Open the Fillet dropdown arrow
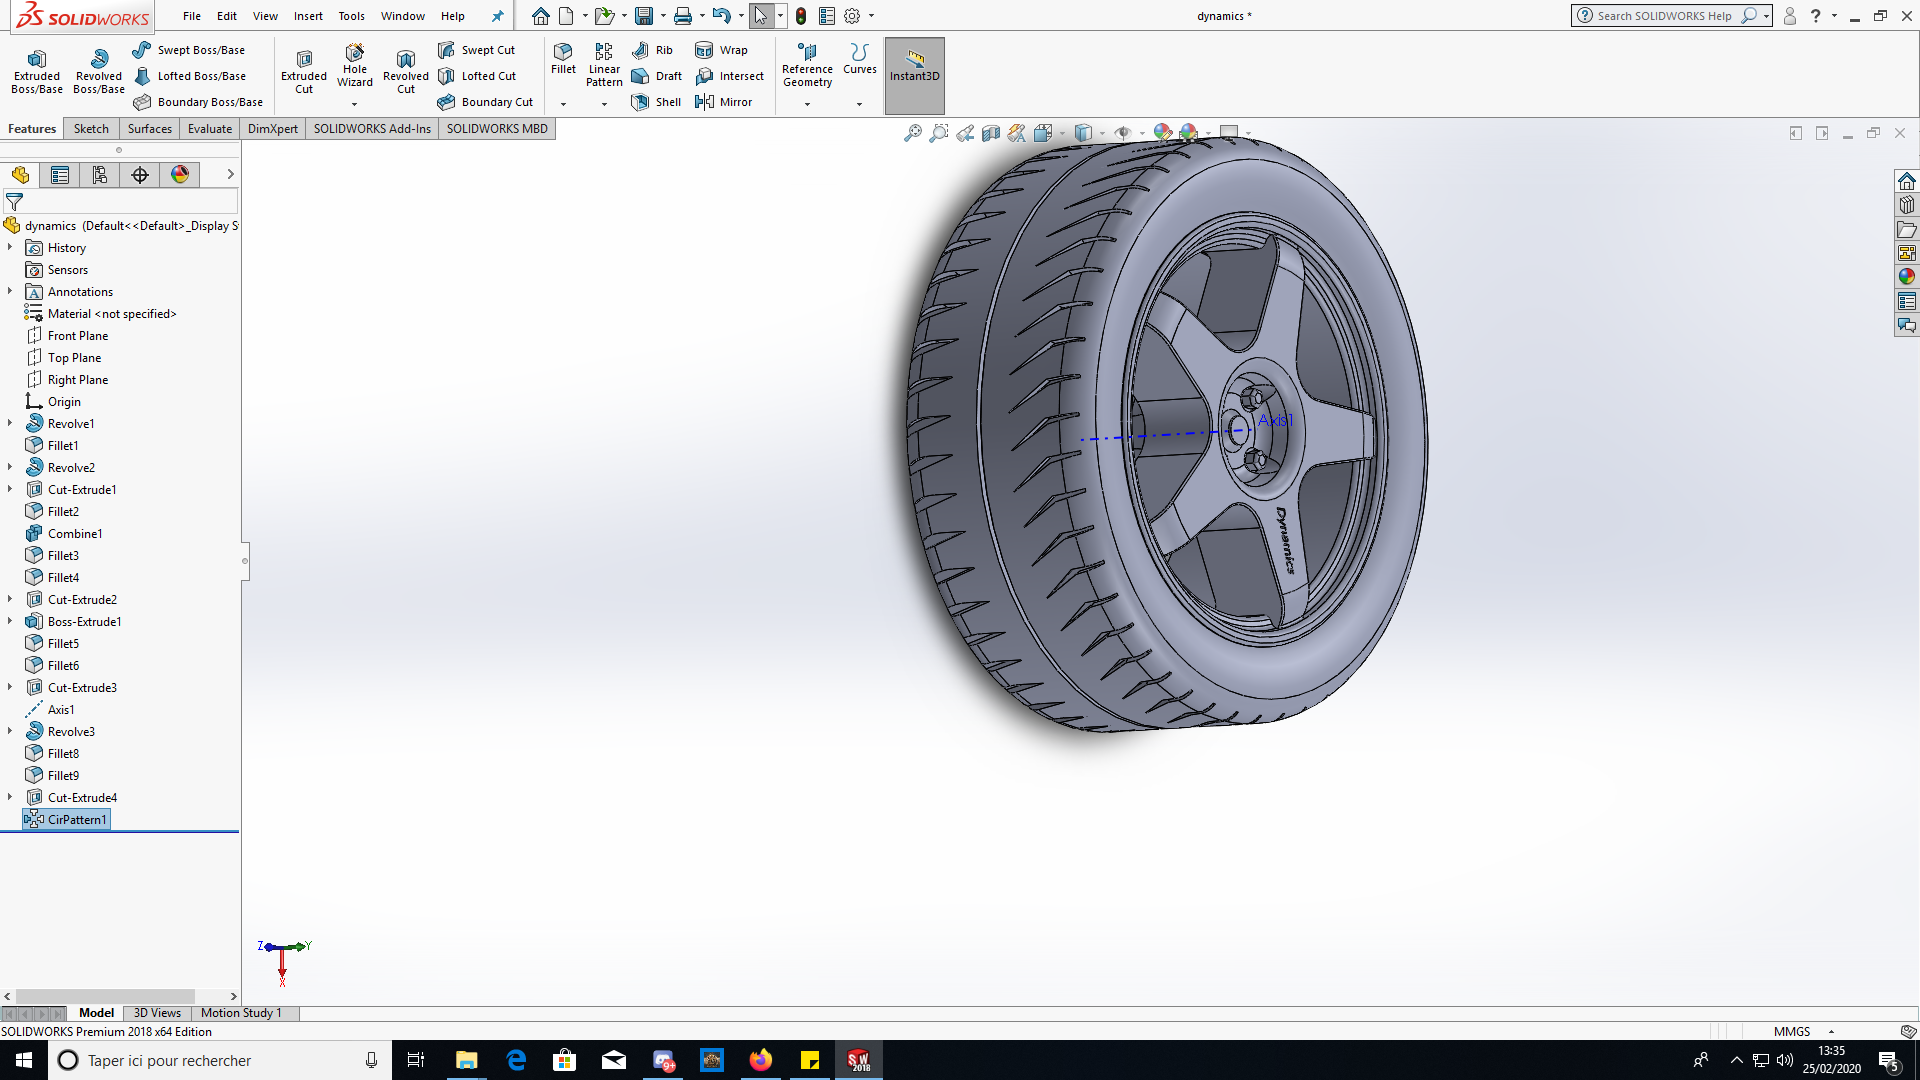Screen dimensions: 1920x1080 pyautogui.click(x=563, y=104)
